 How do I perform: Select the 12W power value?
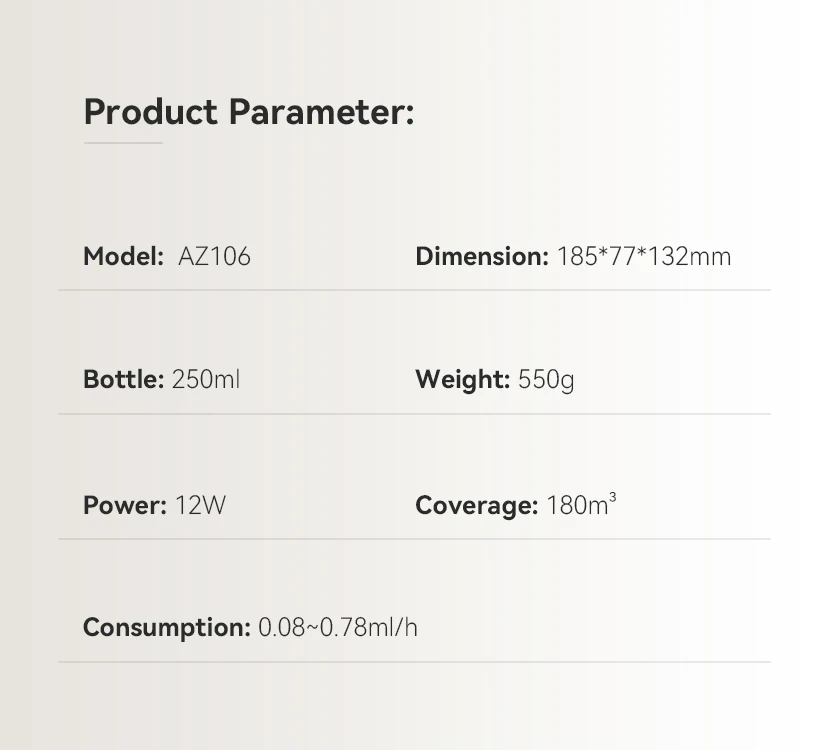(x=200, y=505)
